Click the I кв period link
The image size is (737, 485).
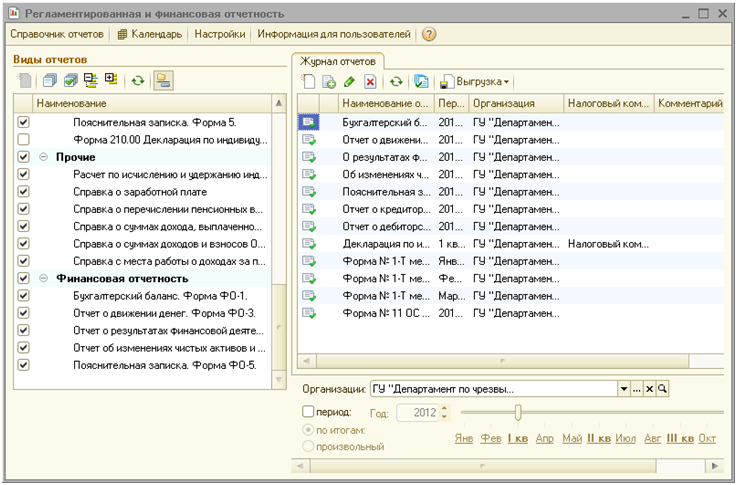pos(517,439)
